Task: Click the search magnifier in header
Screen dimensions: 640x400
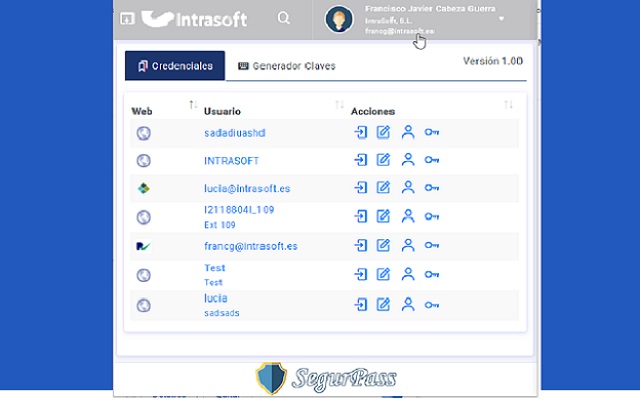Action: [x=284, y=18]
